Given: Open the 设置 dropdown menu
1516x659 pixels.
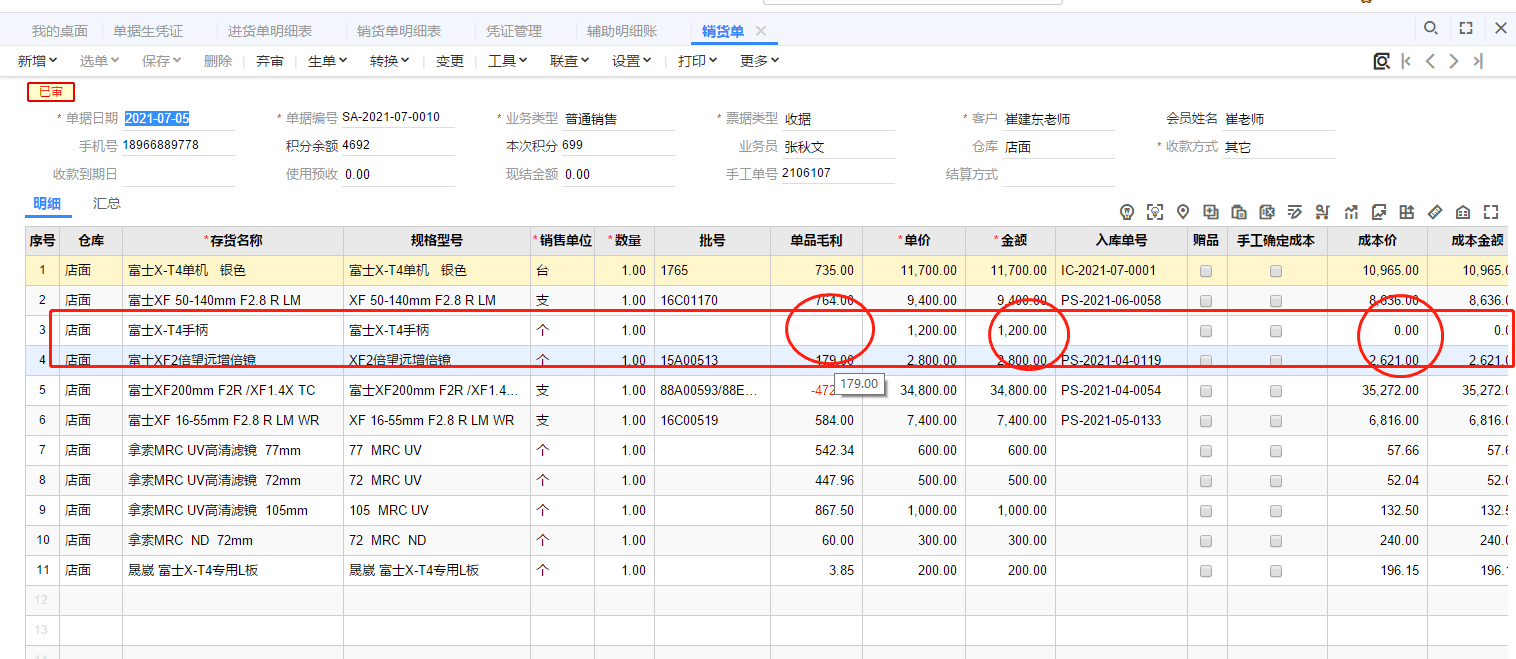Looking at the screenshot, I should (632, 61).
